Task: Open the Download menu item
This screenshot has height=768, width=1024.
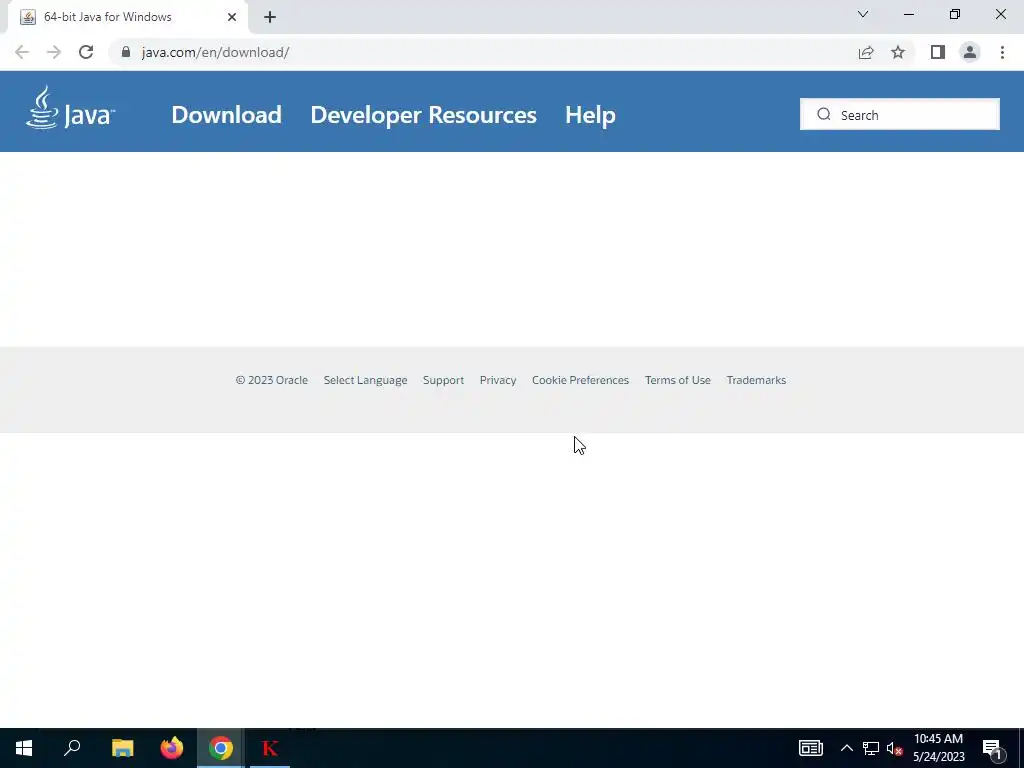Action: tap(227, 115)
